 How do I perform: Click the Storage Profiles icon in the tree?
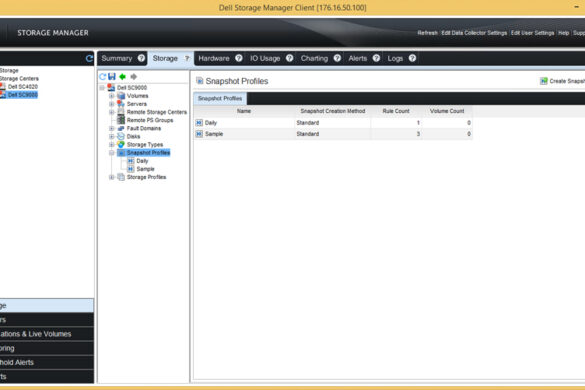(121, 177)
